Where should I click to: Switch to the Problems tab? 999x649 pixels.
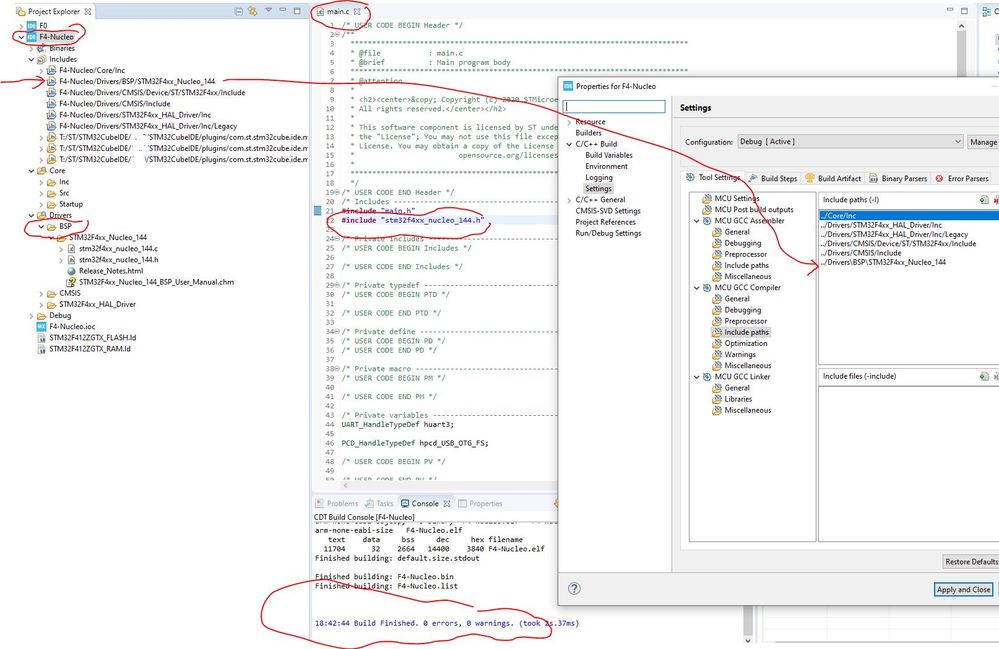point(341,504)
